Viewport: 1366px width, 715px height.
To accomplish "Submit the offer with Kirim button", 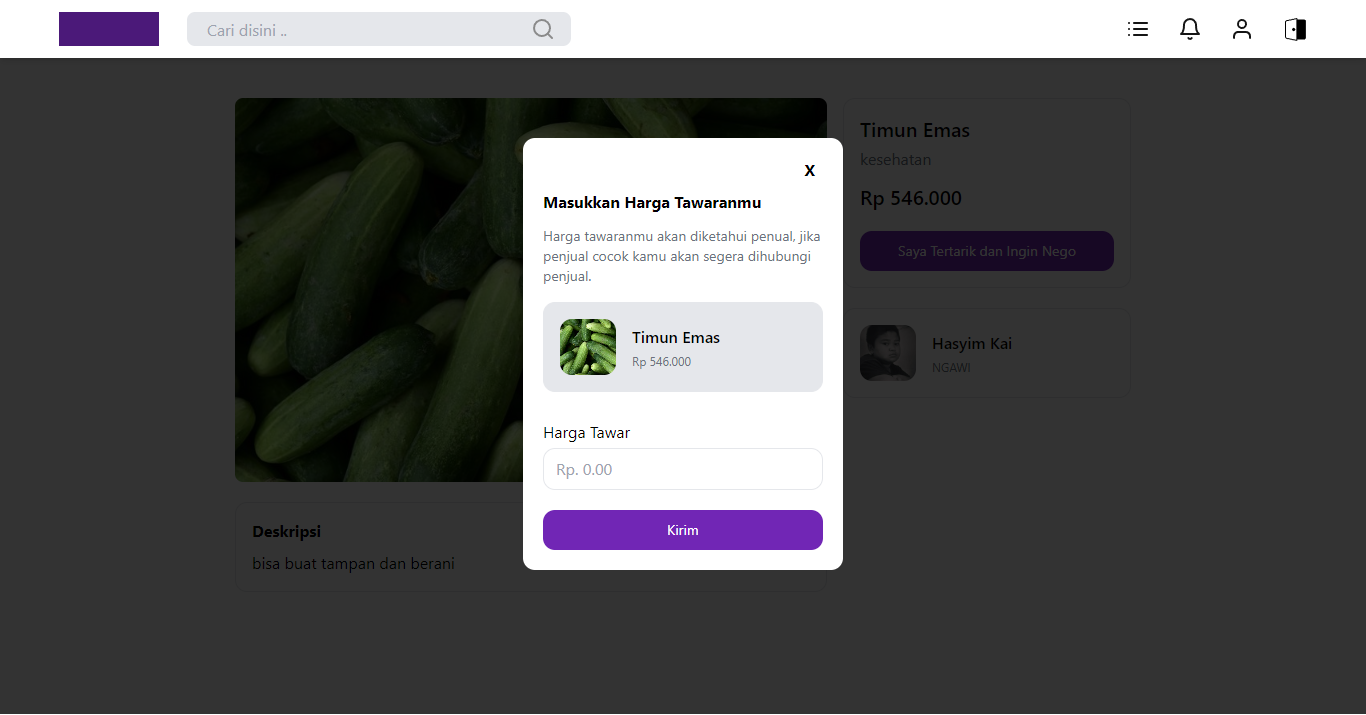I will pyautogui.click(x=683, y=530).
